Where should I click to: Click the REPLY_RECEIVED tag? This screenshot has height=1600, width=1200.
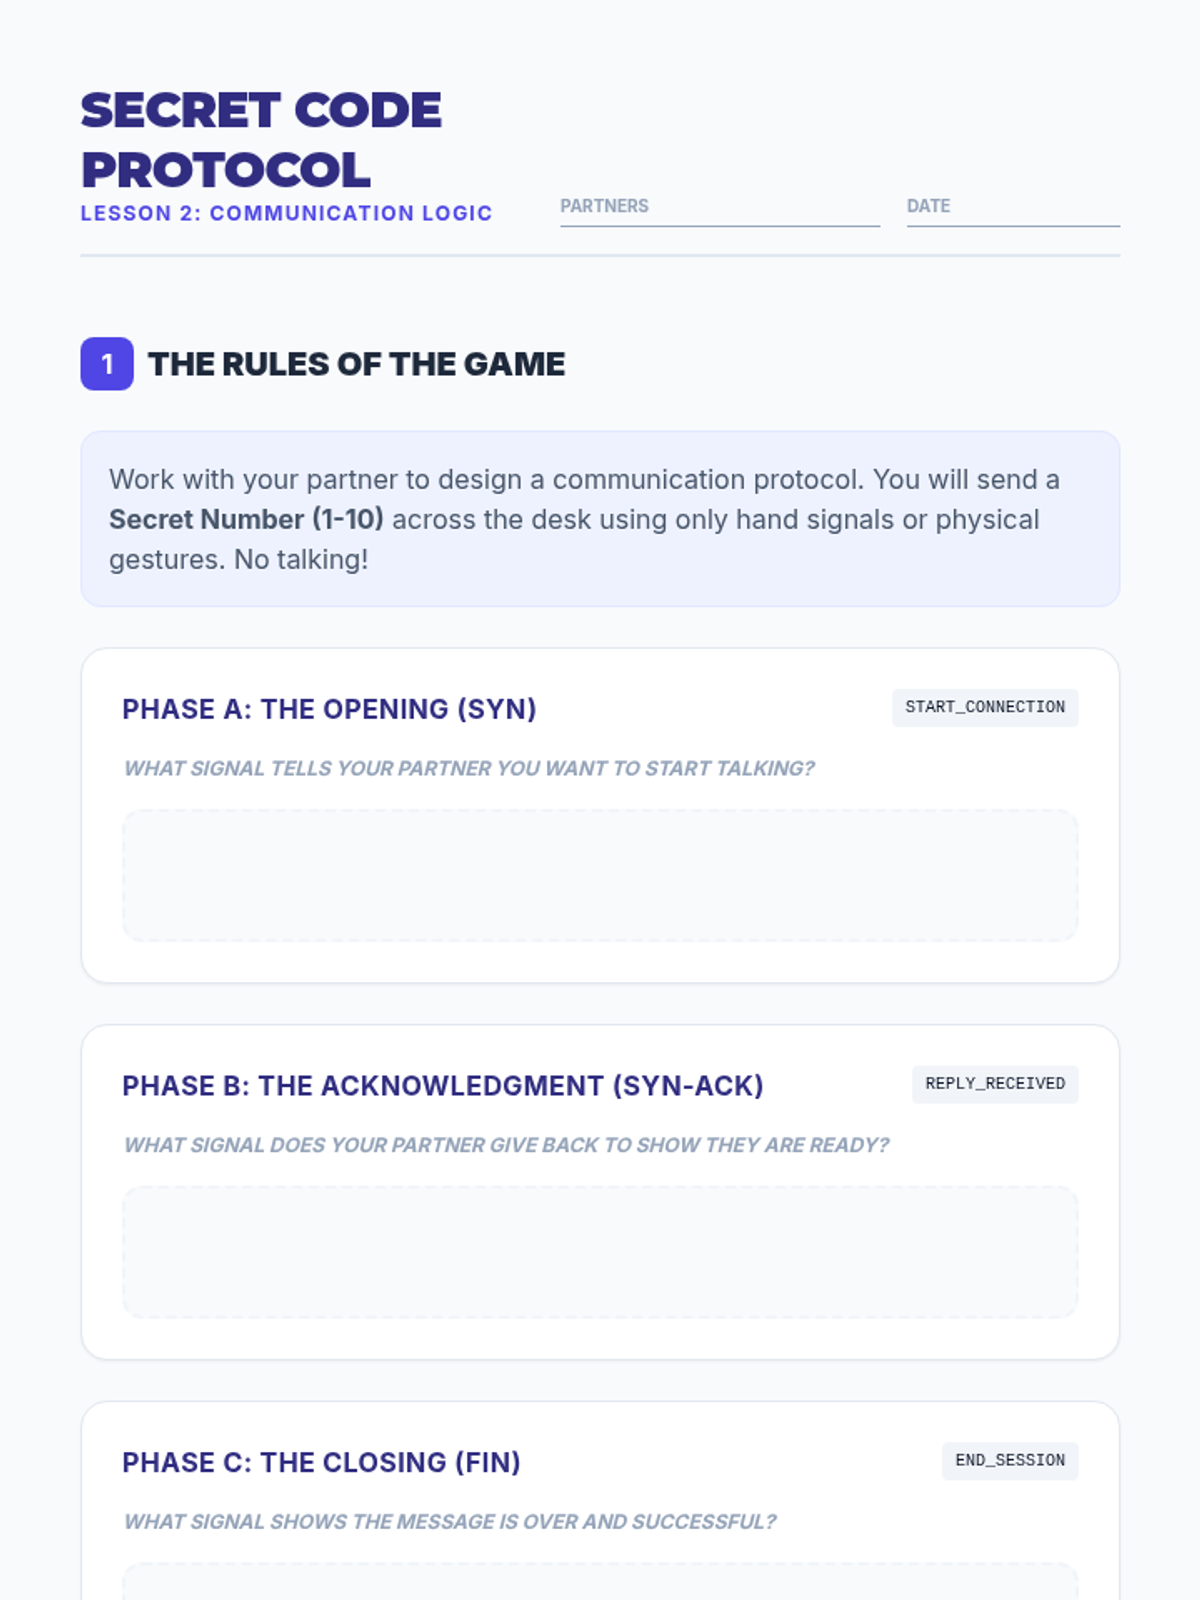(x=995, y=1084)
